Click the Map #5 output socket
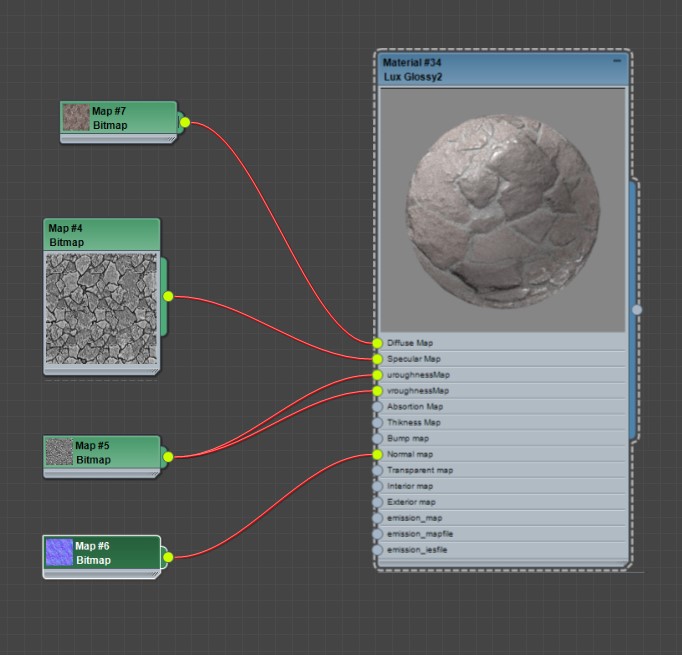Screen dimensions: 682x655 pyautogui.click(x=168, y=457)
